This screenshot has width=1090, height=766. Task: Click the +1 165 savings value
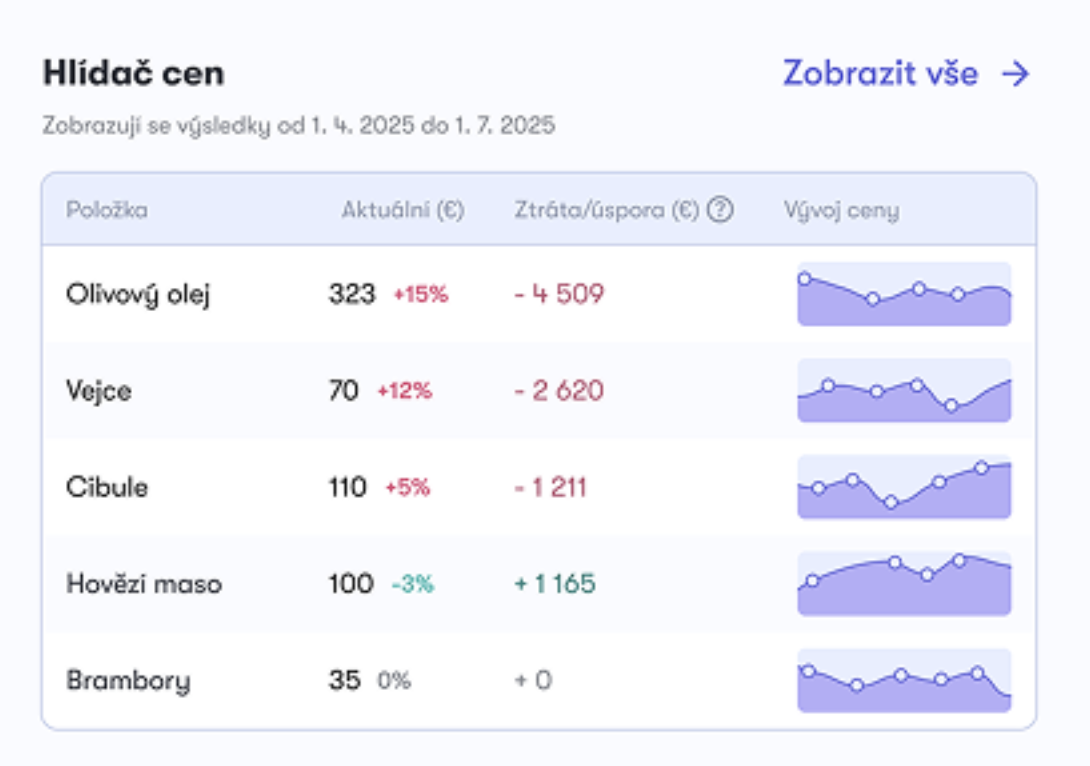[555, 584]
